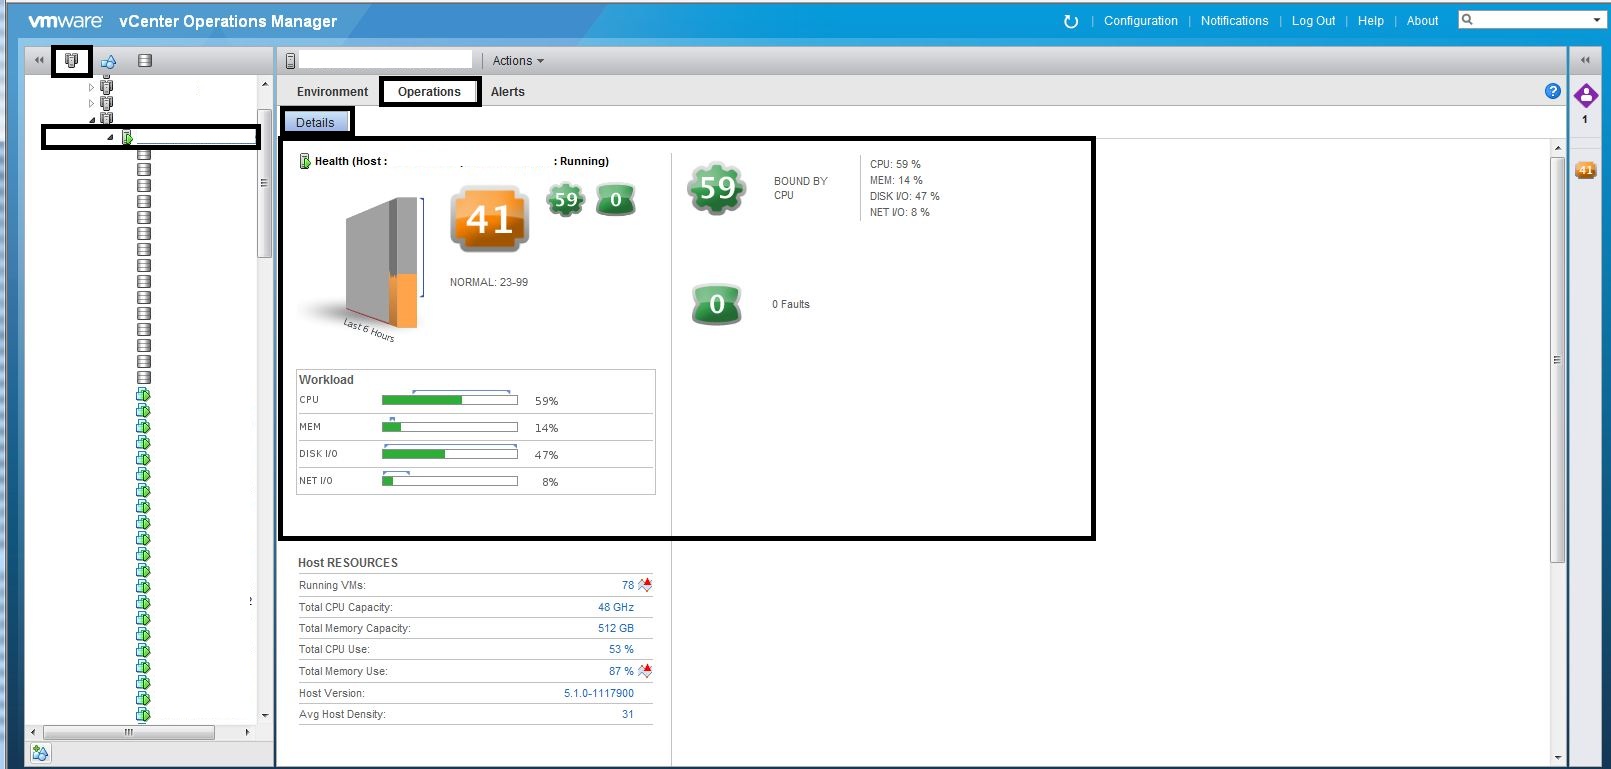This screenshot has width=1611, height=769.
Task: Collapse the selected host tree node
Action: coord(110,137)
